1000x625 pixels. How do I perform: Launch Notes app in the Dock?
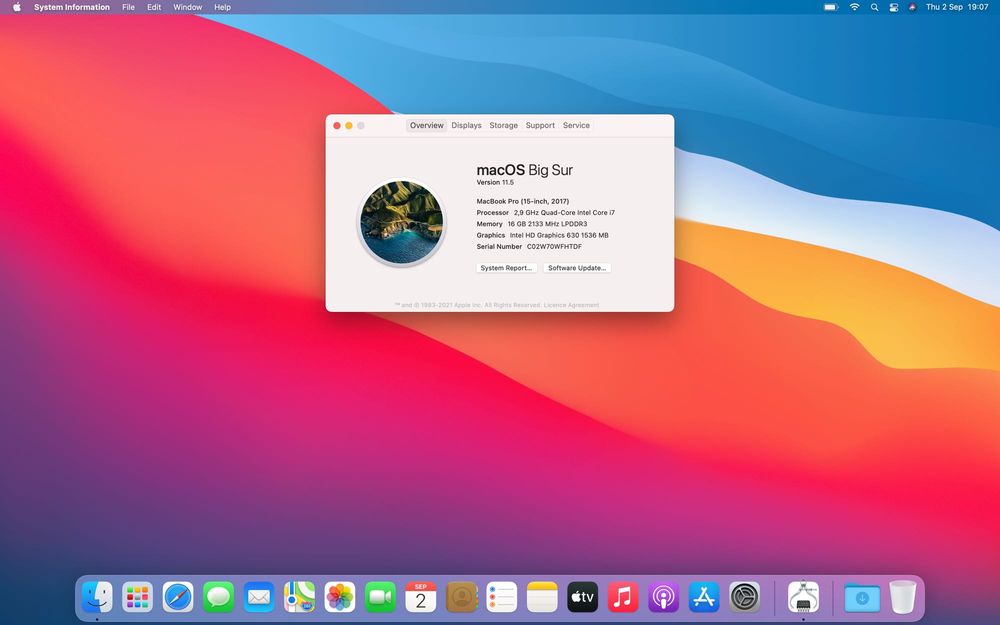click(542, 598)
